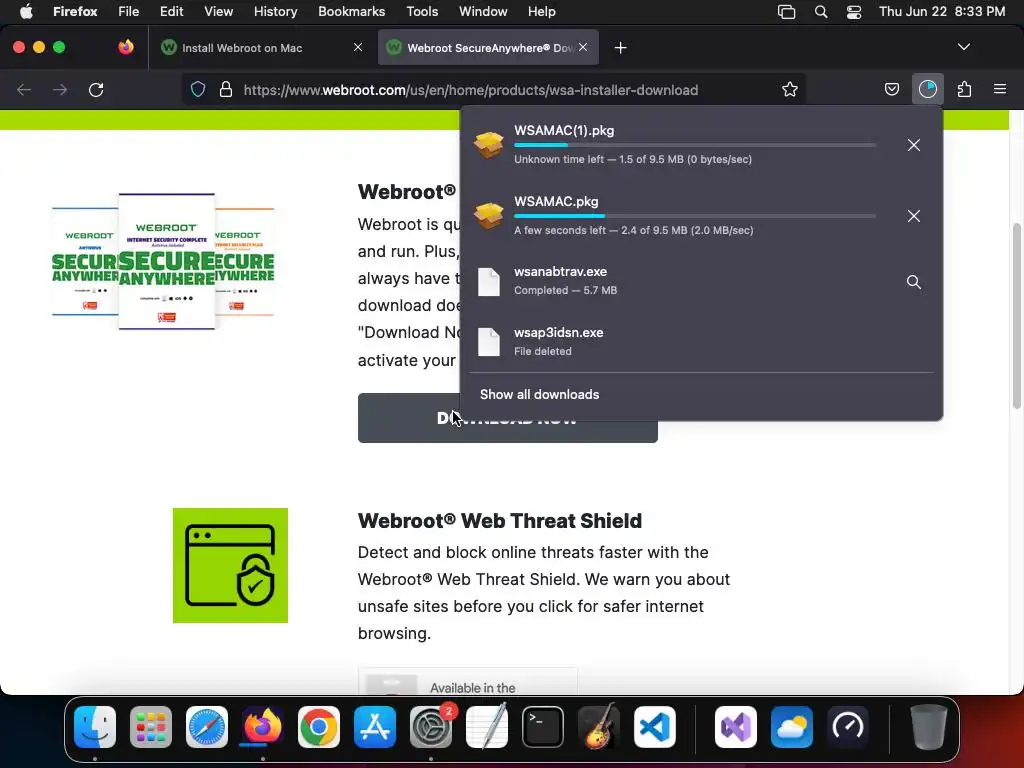
Task: Open macOS Spotlight search
Action: pos(821,12)
